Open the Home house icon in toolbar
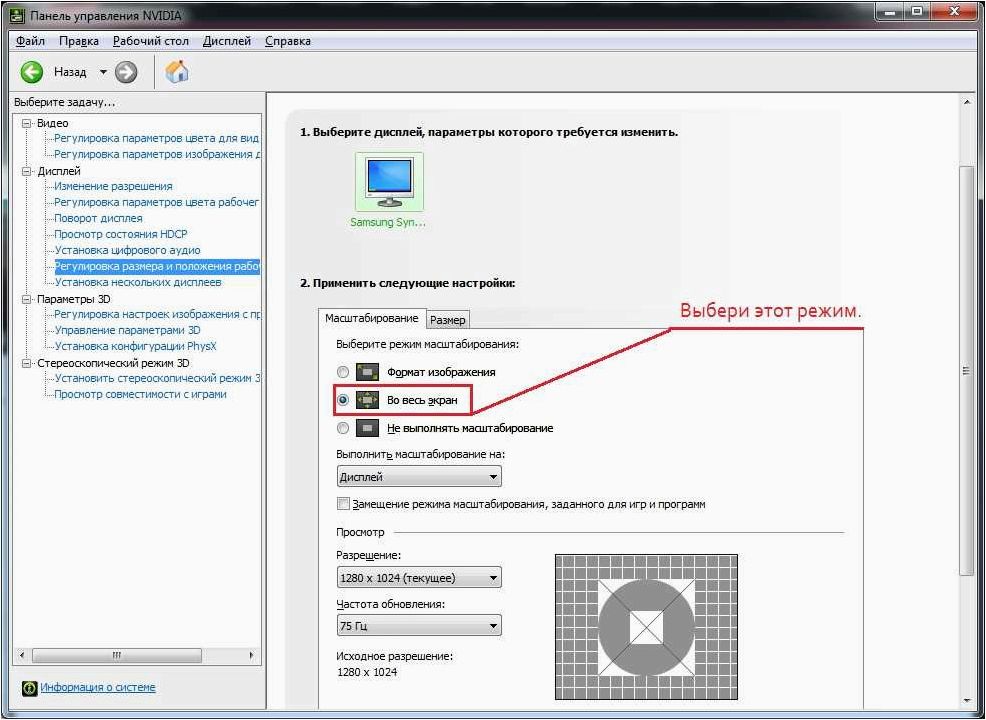 [x=177, y=72]
